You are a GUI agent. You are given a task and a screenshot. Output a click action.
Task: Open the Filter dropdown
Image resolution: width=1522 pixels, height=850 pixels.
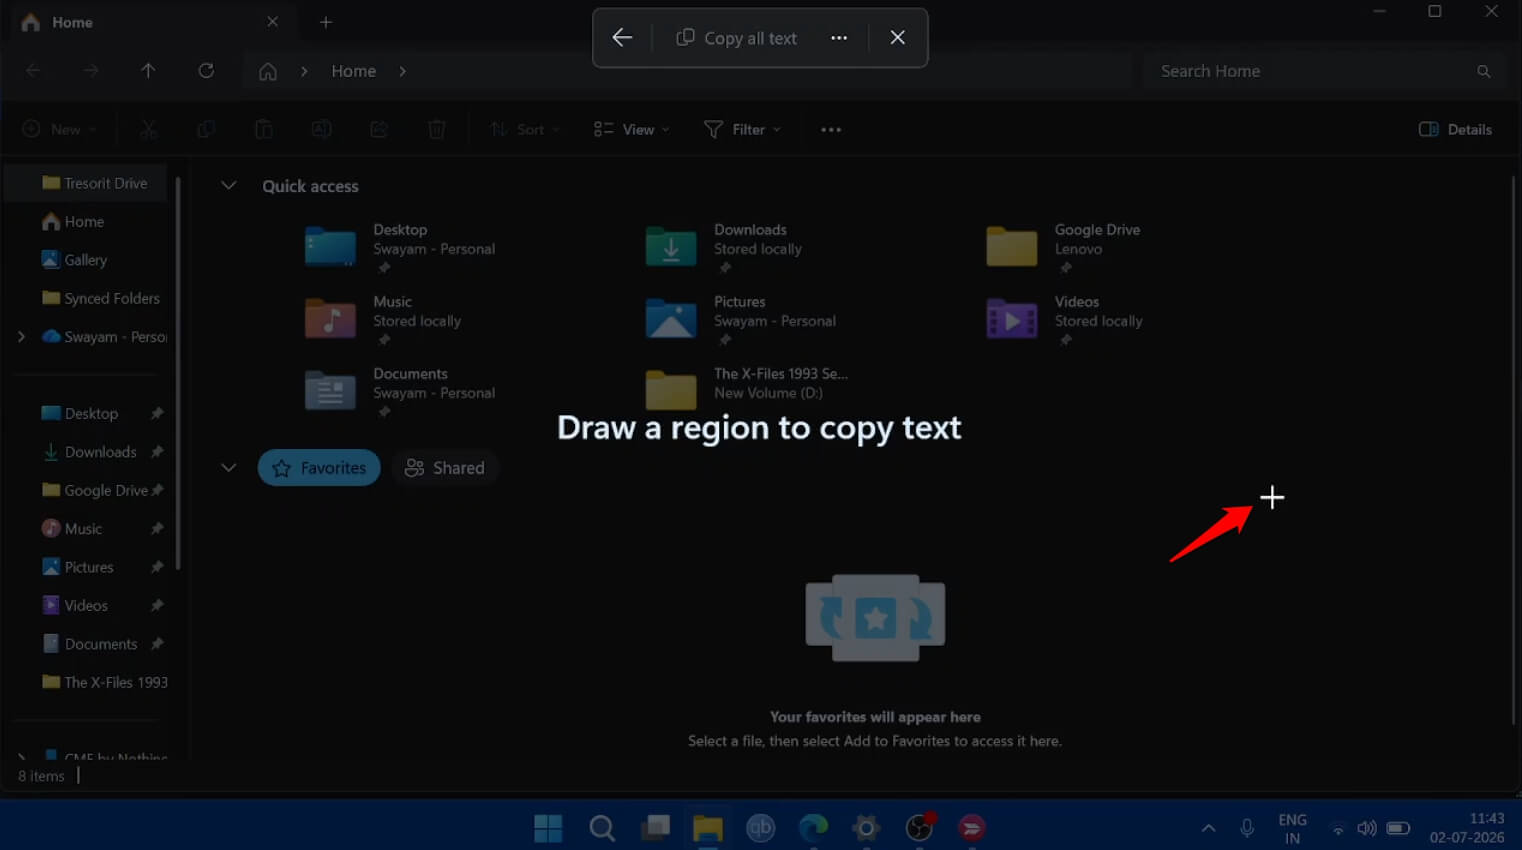pos(742,129)
